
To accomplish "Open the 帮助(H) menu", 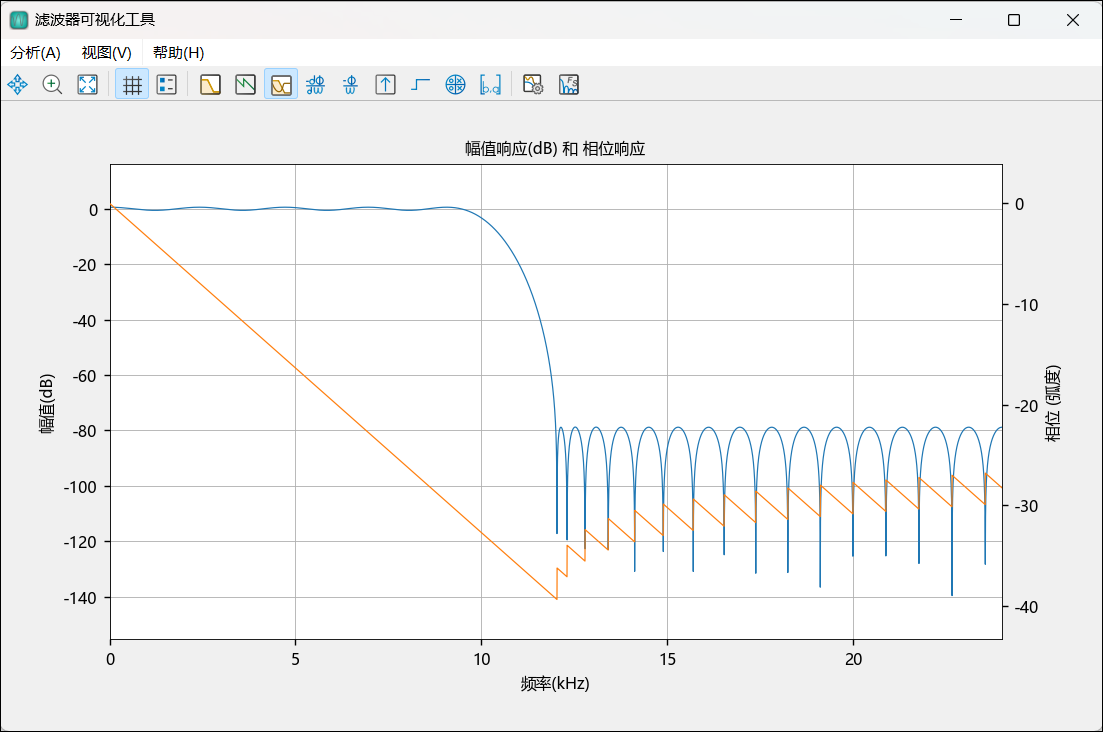I will point(178,53).
